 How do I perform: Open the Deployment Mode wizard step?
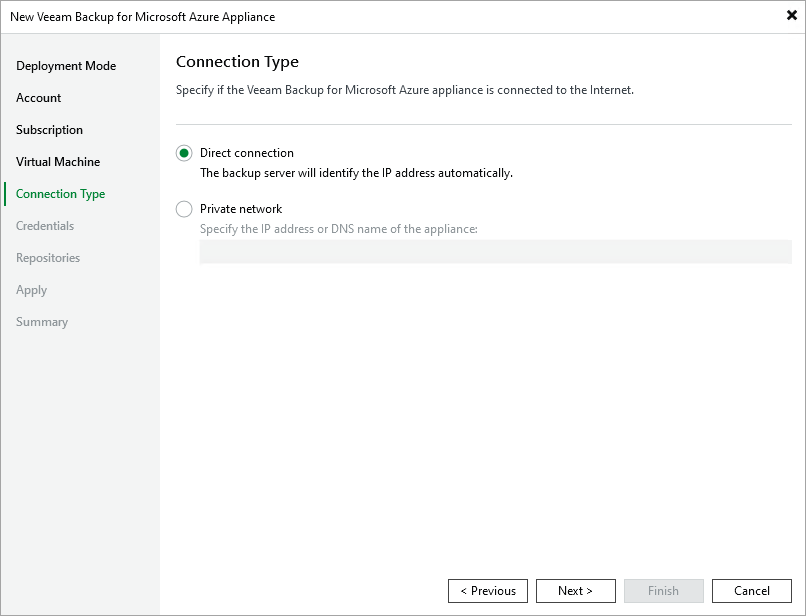click(x=66, y=65)
